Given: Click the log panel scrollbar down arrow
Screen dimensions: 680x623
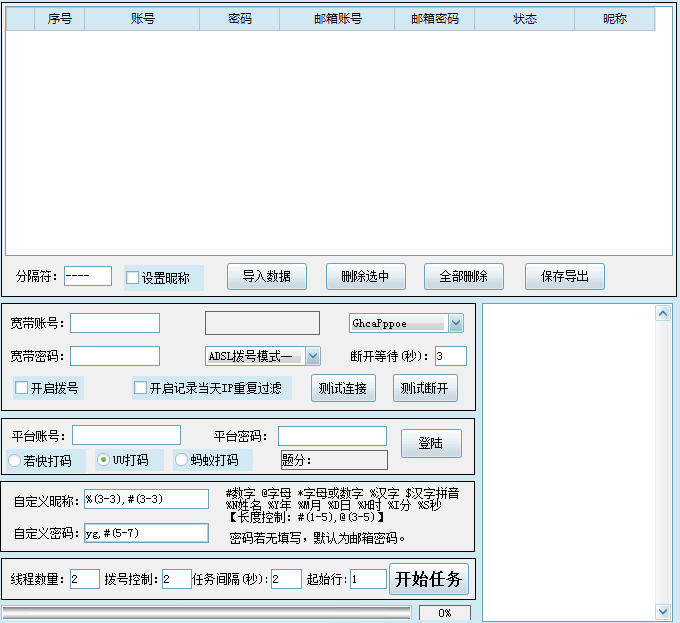Looking at the screenshot, I should pyautogui.click(x=664, y=610).
